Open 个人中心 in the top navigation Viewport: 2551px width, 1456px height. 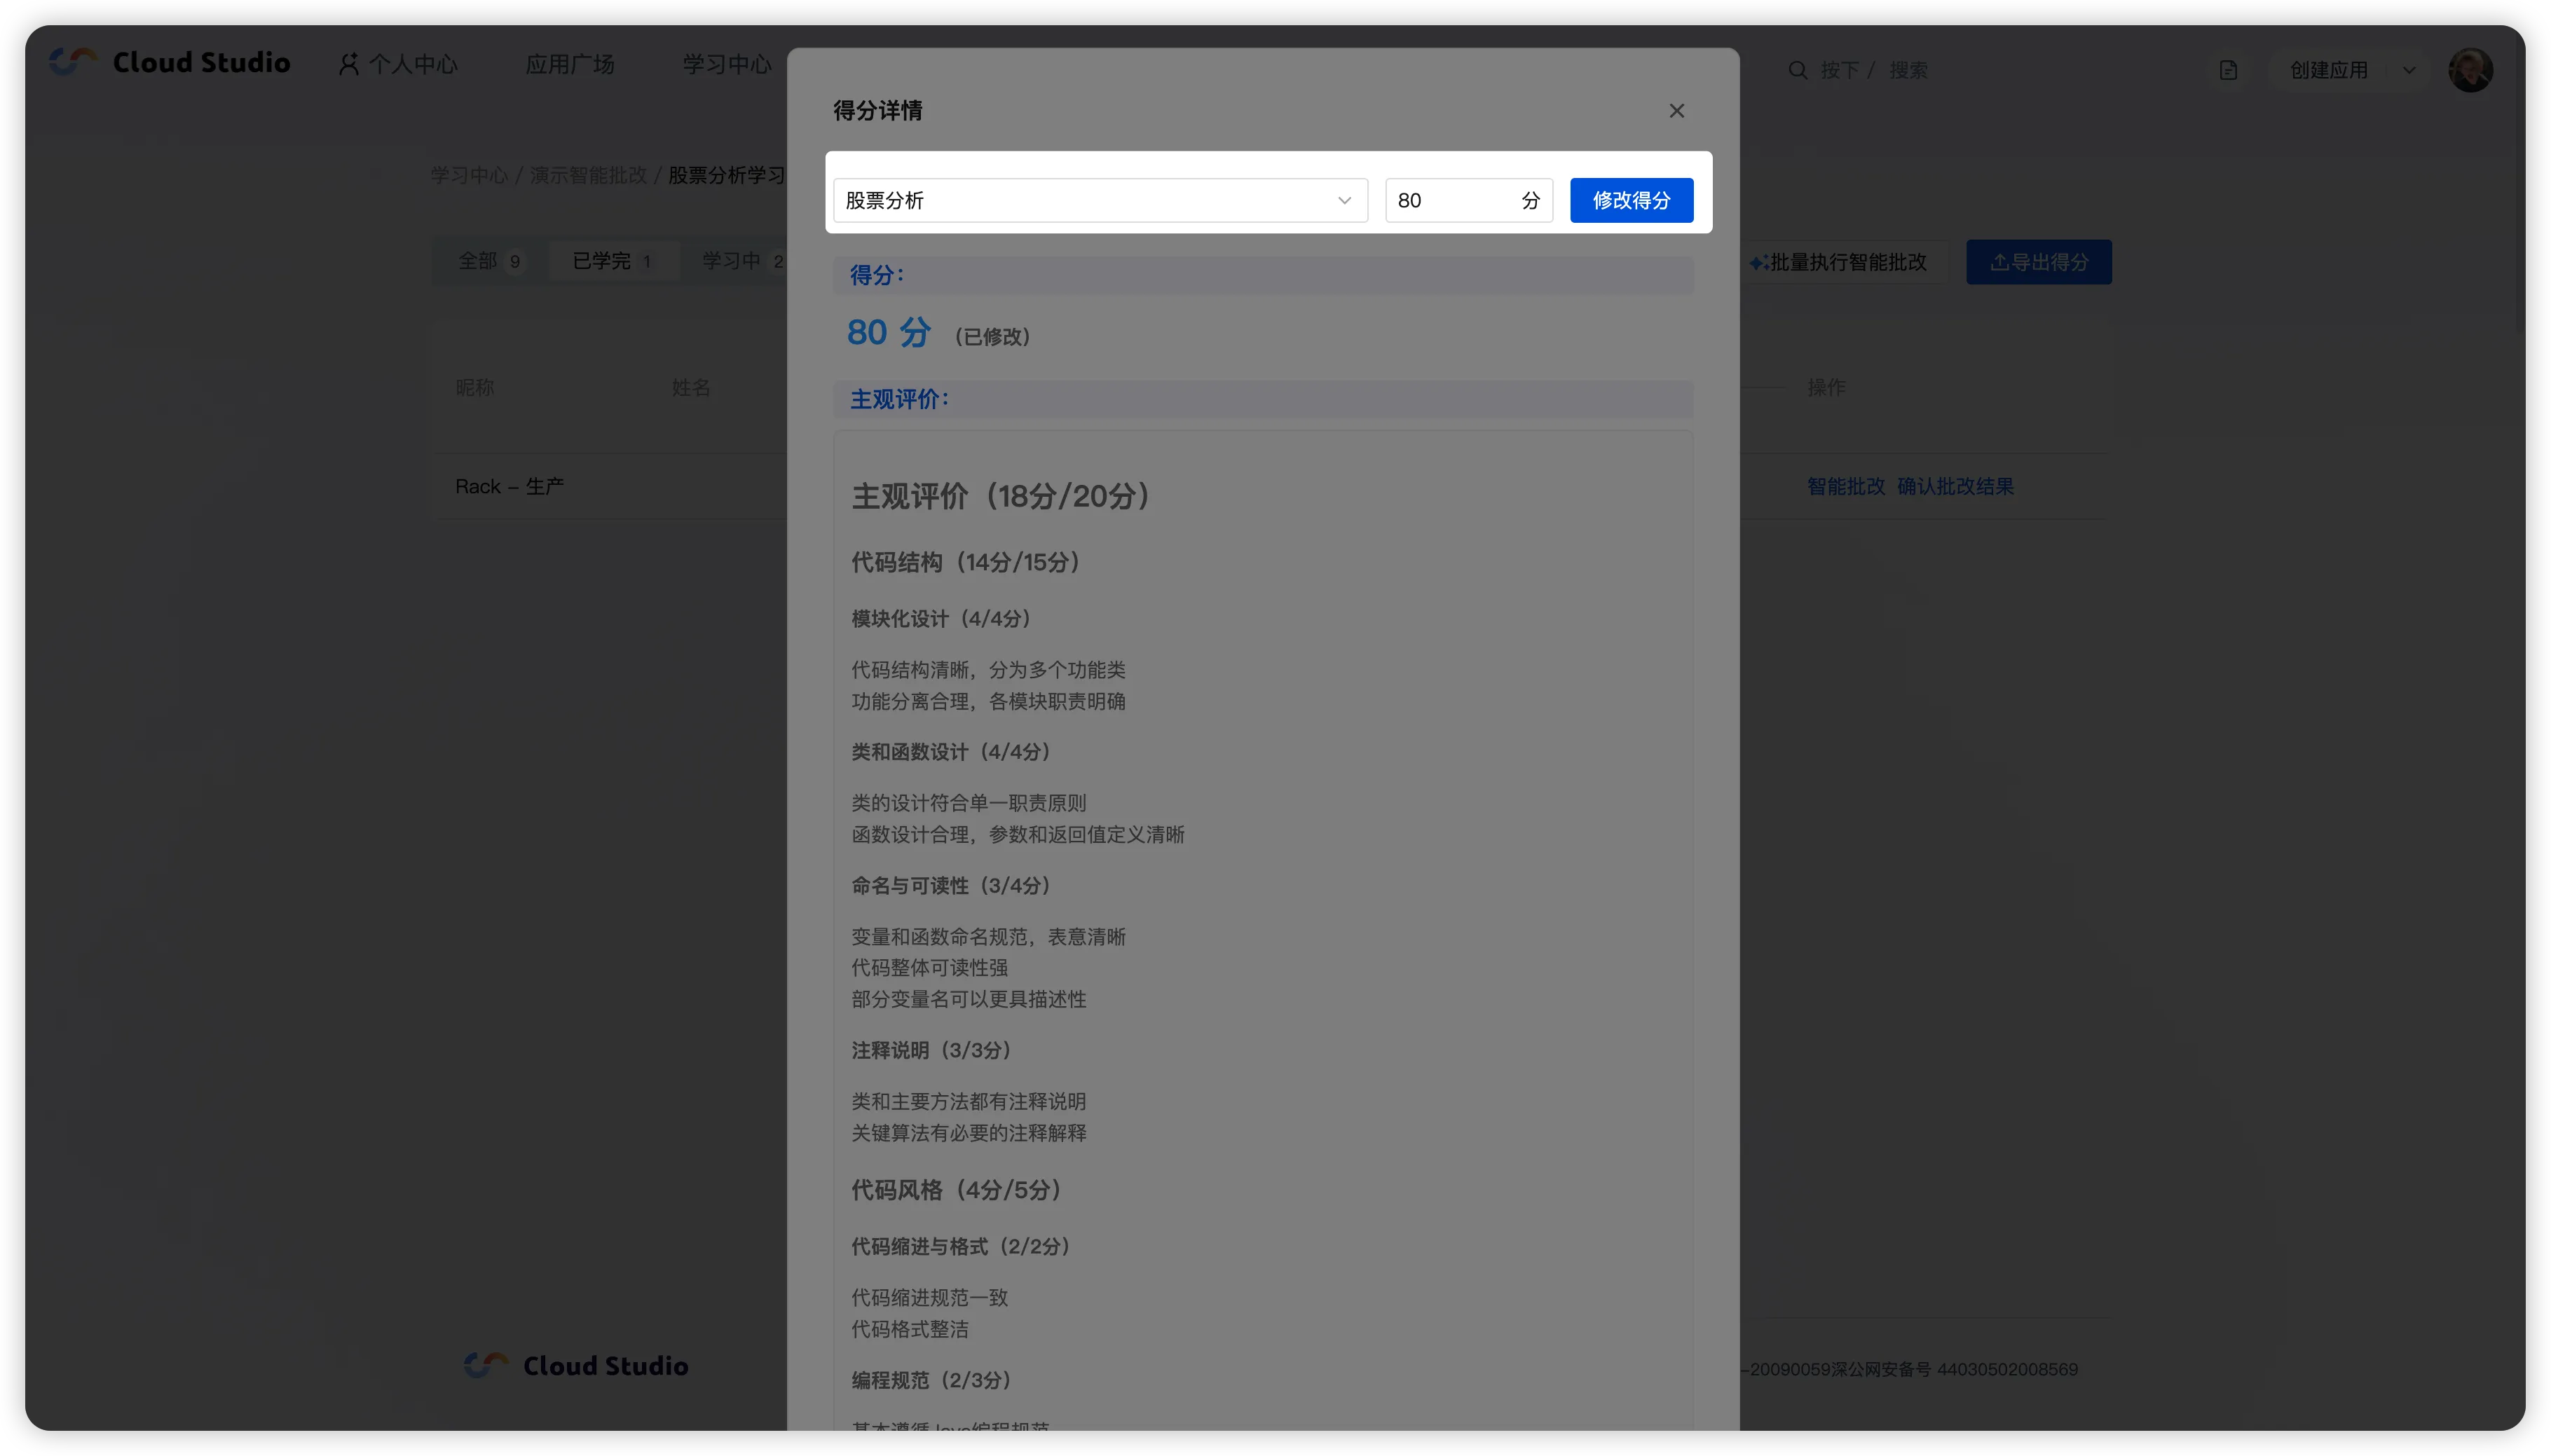point(398,65)
